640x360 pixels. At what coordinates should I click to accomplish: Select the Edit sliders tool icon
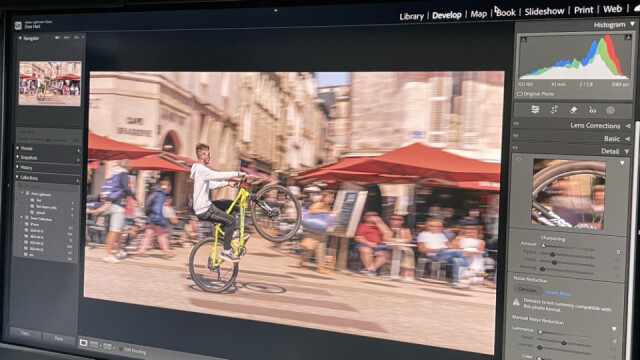pyautogui.click(x=535, y=109)
